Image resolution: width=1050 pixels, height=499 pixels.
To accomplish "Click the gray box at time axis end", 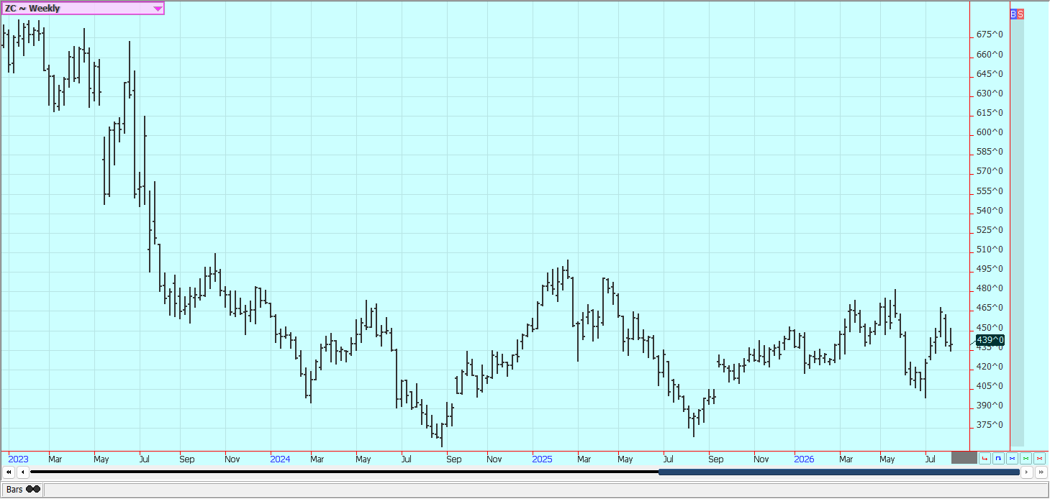I will coord(964,457).
